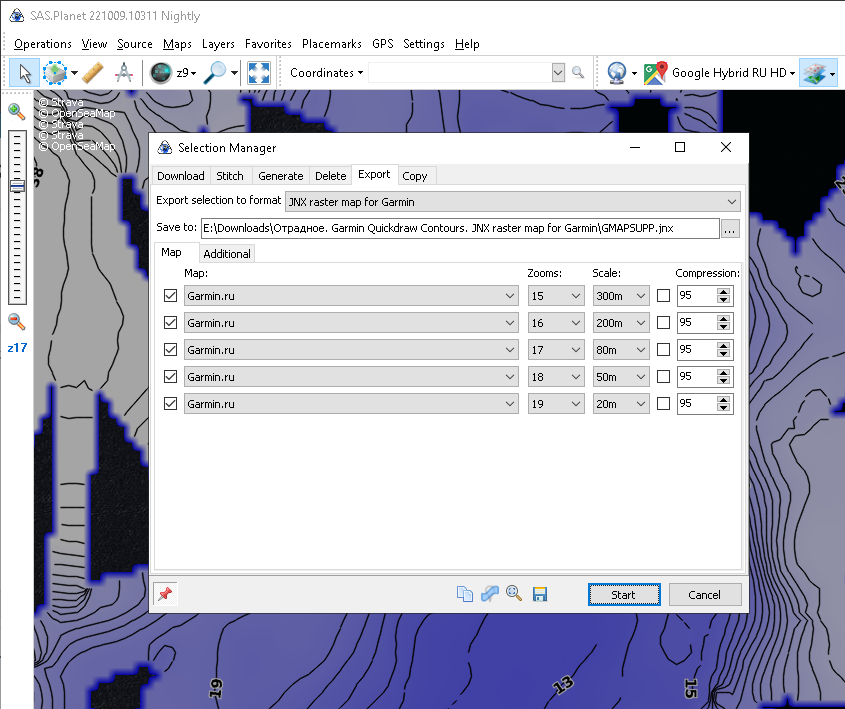Viewport: 845px width, 709px height.
Task: Click the compass circle calculation tool
Action: [x=124, y=73]
